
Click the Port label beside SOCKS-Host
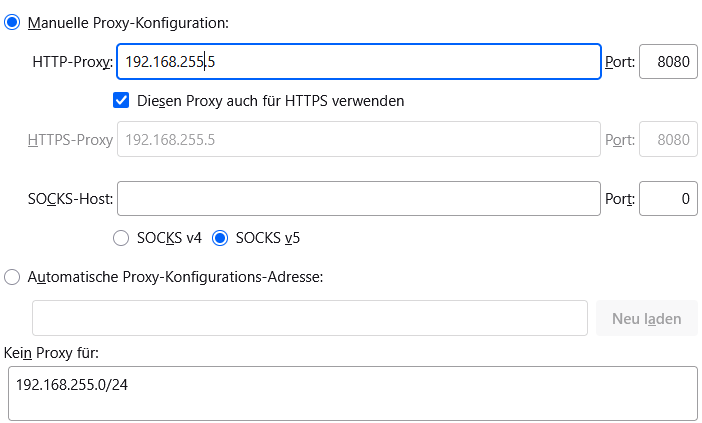[x=619, y=199]
